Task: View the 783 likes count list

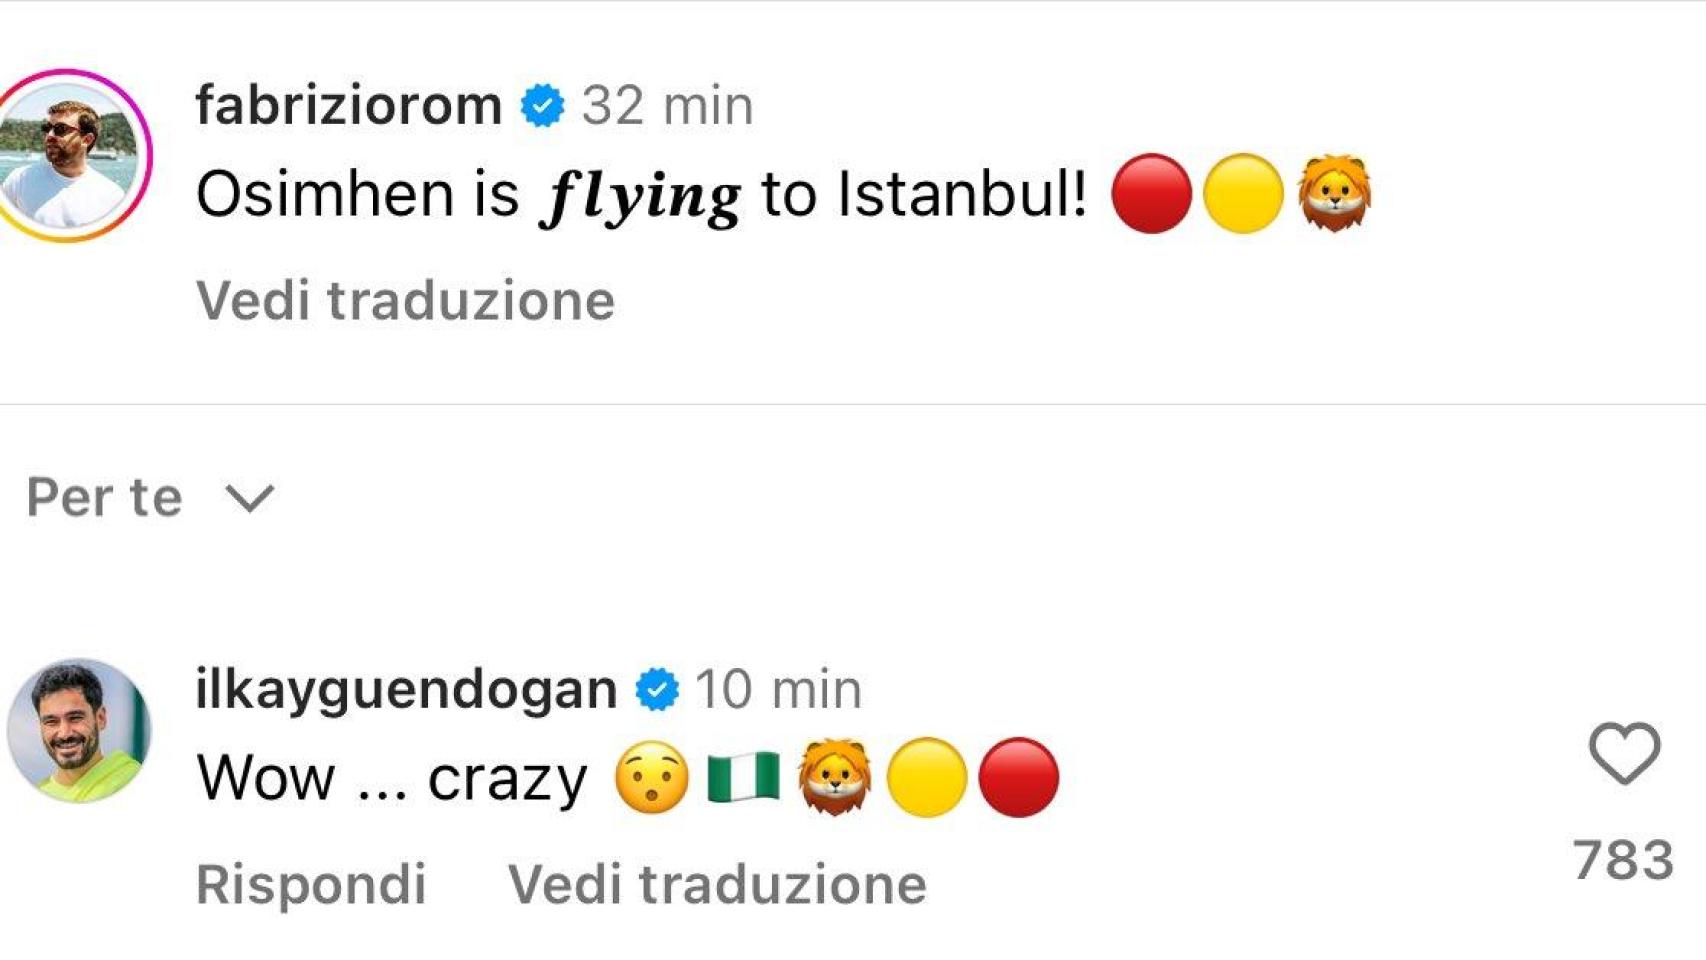Action: [x=1623, y=860]
